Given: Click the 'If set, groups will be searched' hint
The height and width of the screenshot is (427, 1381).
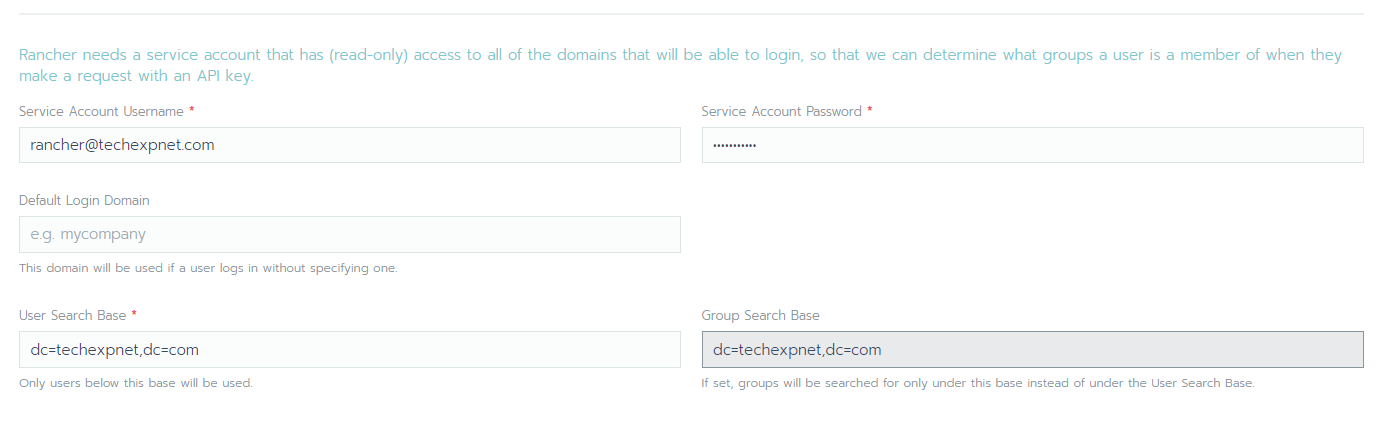Looking at the screenshot, I should pyautogui.click(x=978, y=383).
